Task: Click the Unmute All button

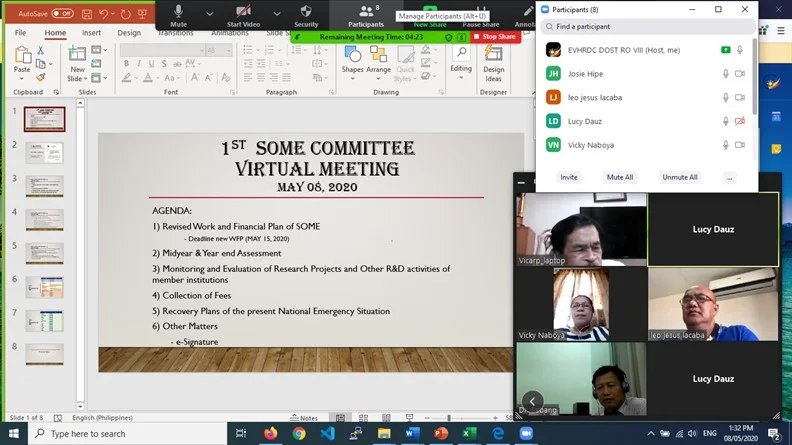Action: (680, 177)
